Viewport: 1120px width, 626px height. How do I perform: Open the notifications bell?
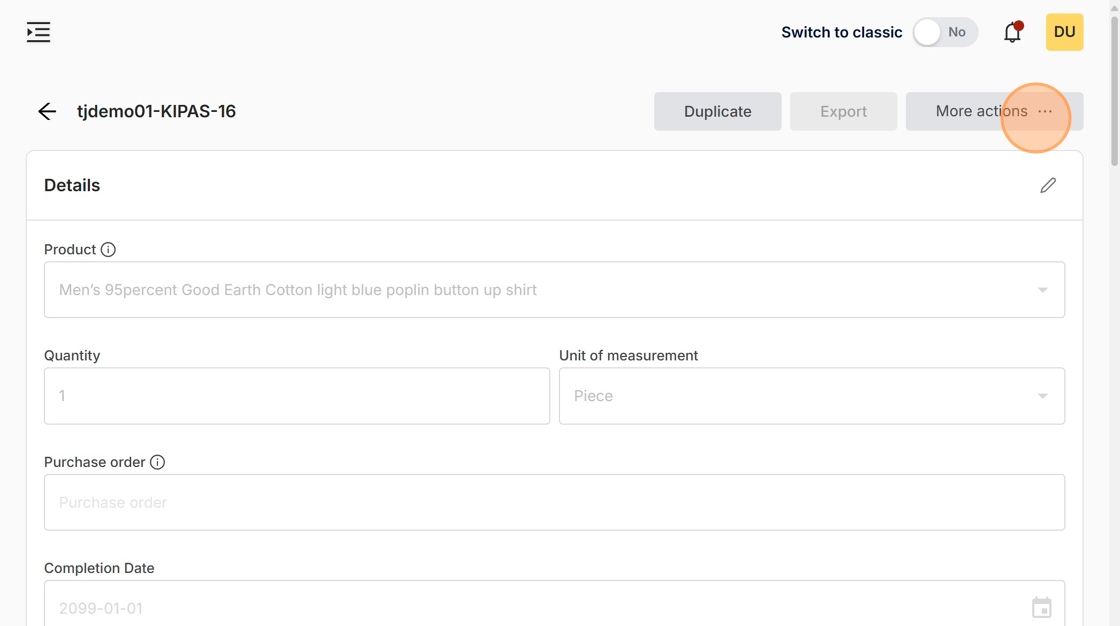[x=1012, y=32]
